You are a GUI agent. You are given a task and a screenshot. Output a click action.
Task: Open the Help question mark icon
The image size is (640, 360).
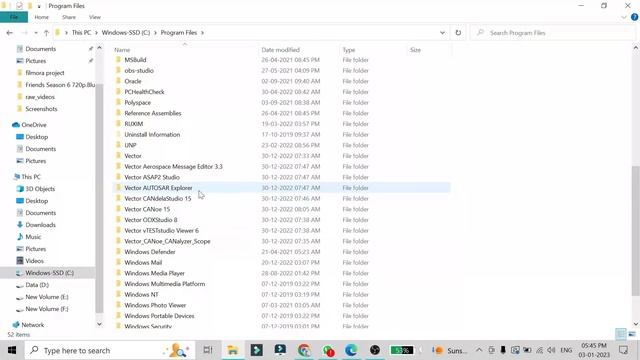(634, 17)
